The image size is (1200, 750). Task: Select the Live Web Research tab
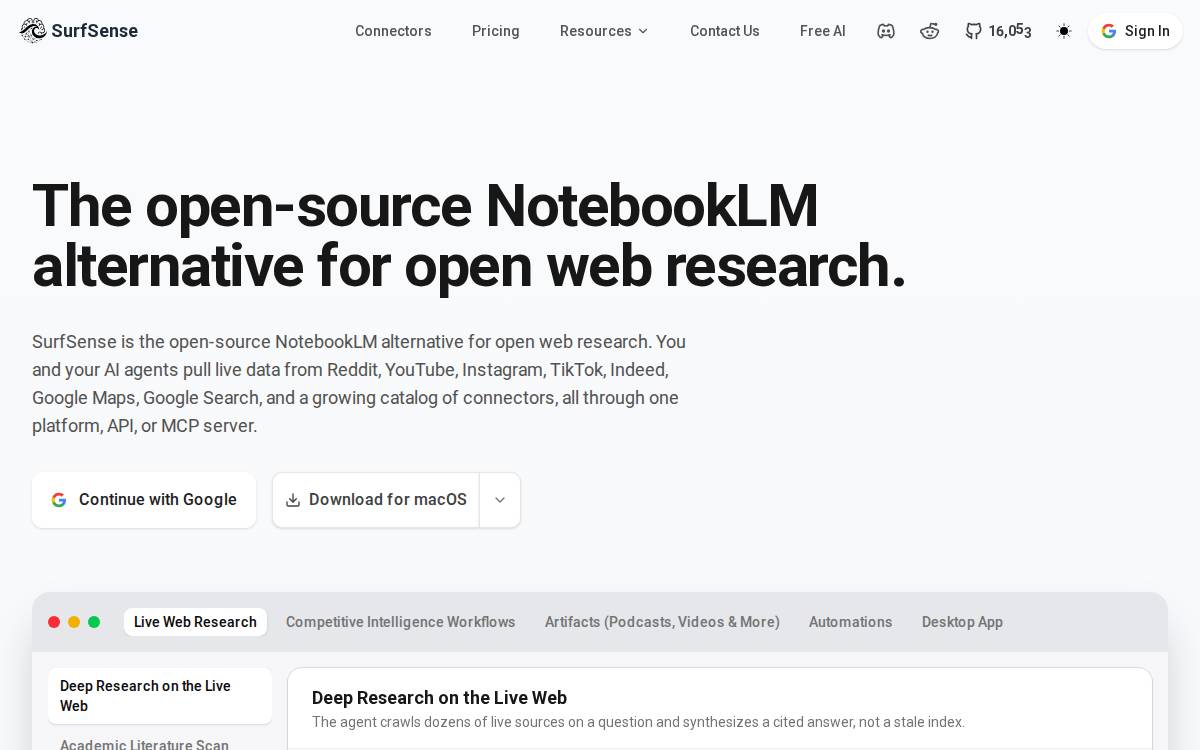195,622
